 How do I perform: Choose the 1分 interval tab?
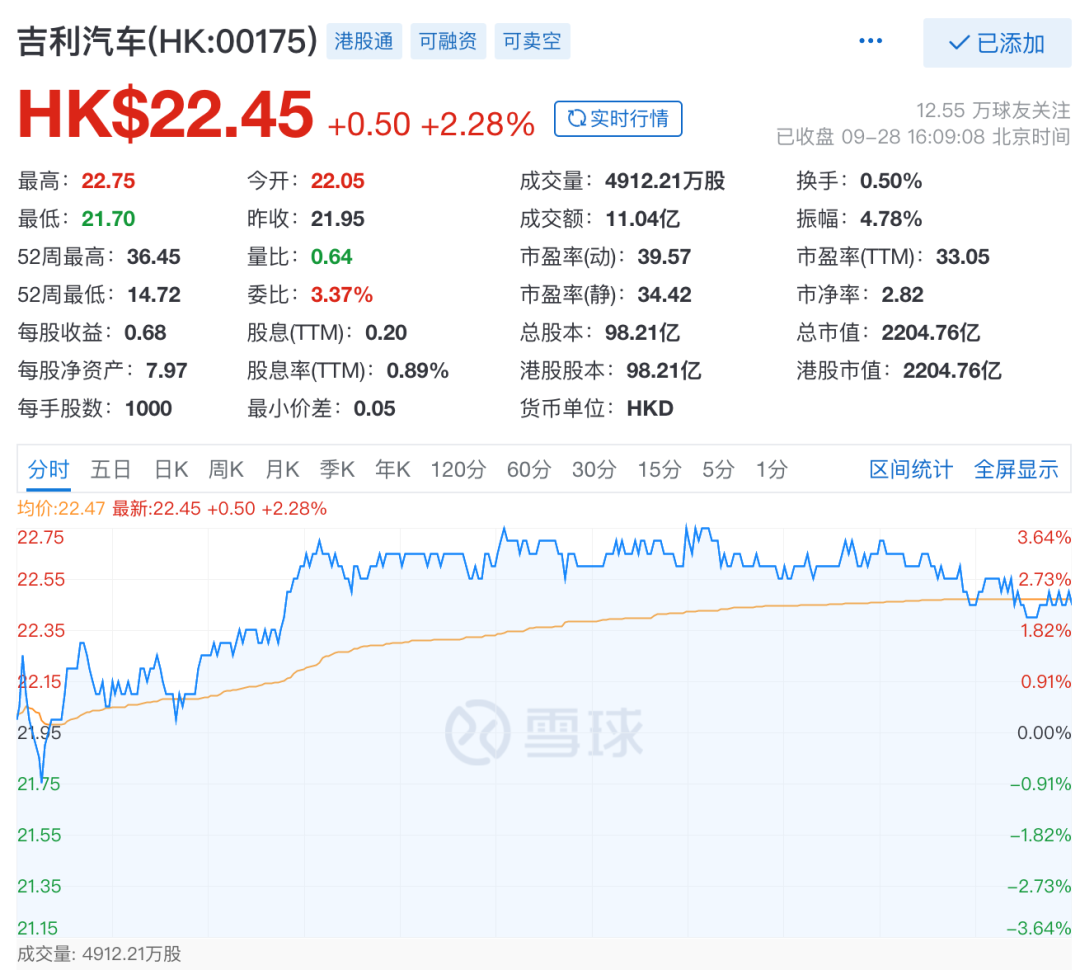tap(771, 469)
